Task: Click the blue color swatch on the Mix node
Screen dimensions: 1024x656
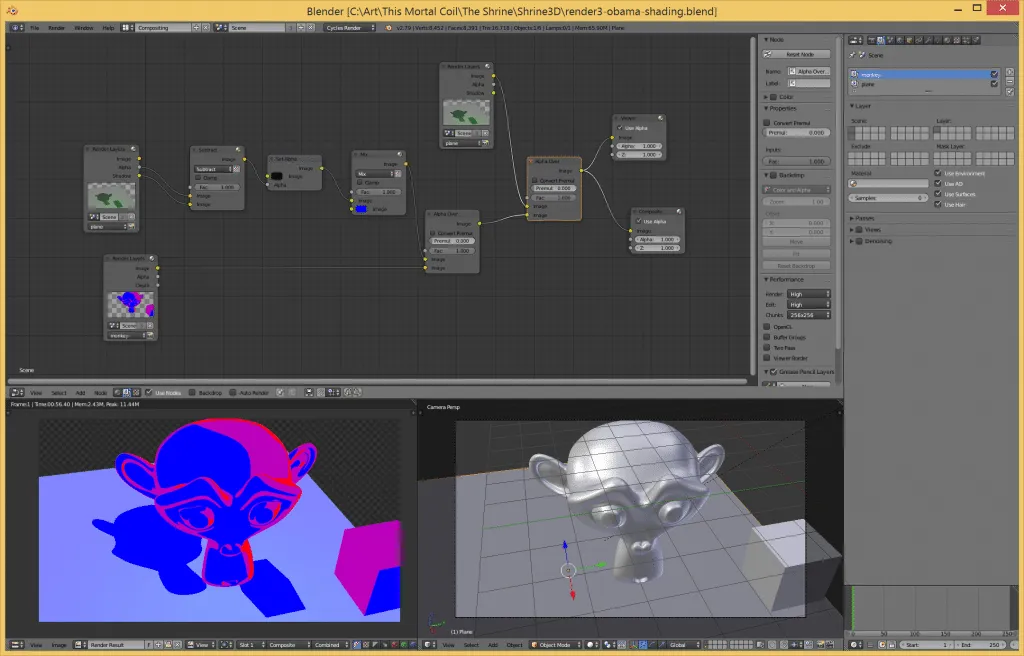Action: pyautogui.click(x=362, y=208)
